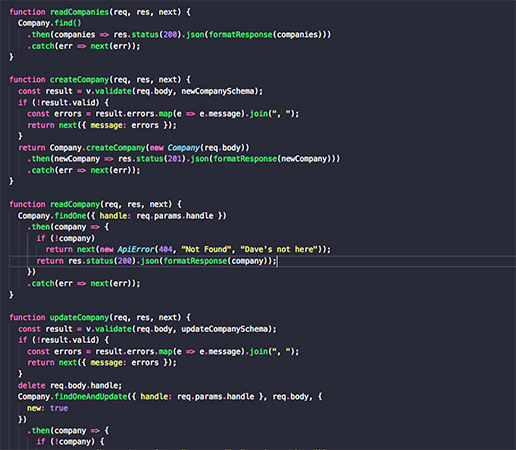Click formatResponse(company) on highlighted line
516x450 pixels.
218,261
